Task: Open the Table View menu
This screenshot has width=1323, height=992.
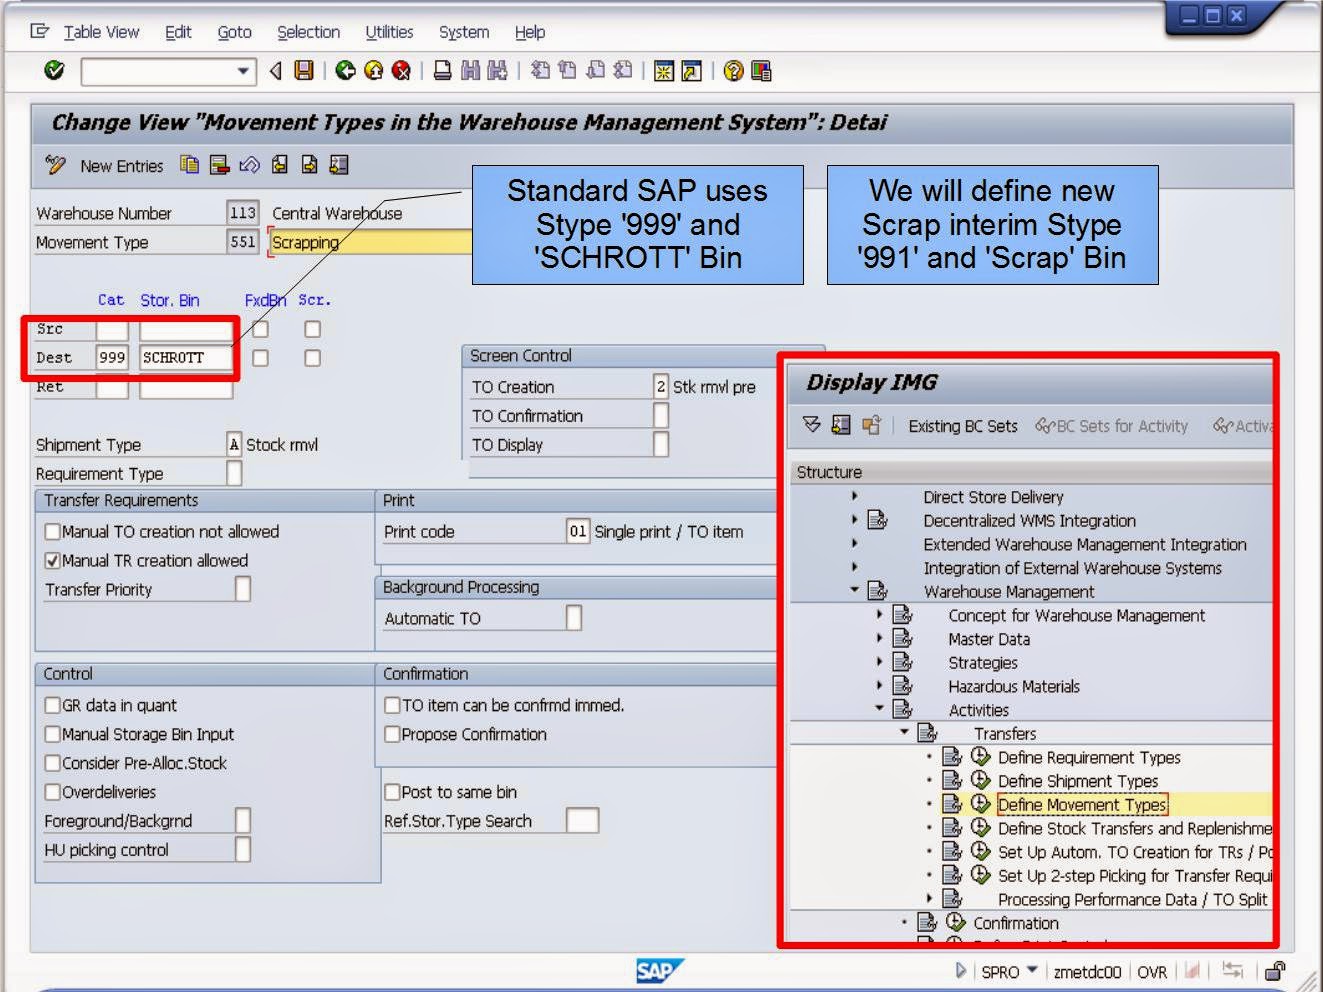Action: tap(101, 32)
